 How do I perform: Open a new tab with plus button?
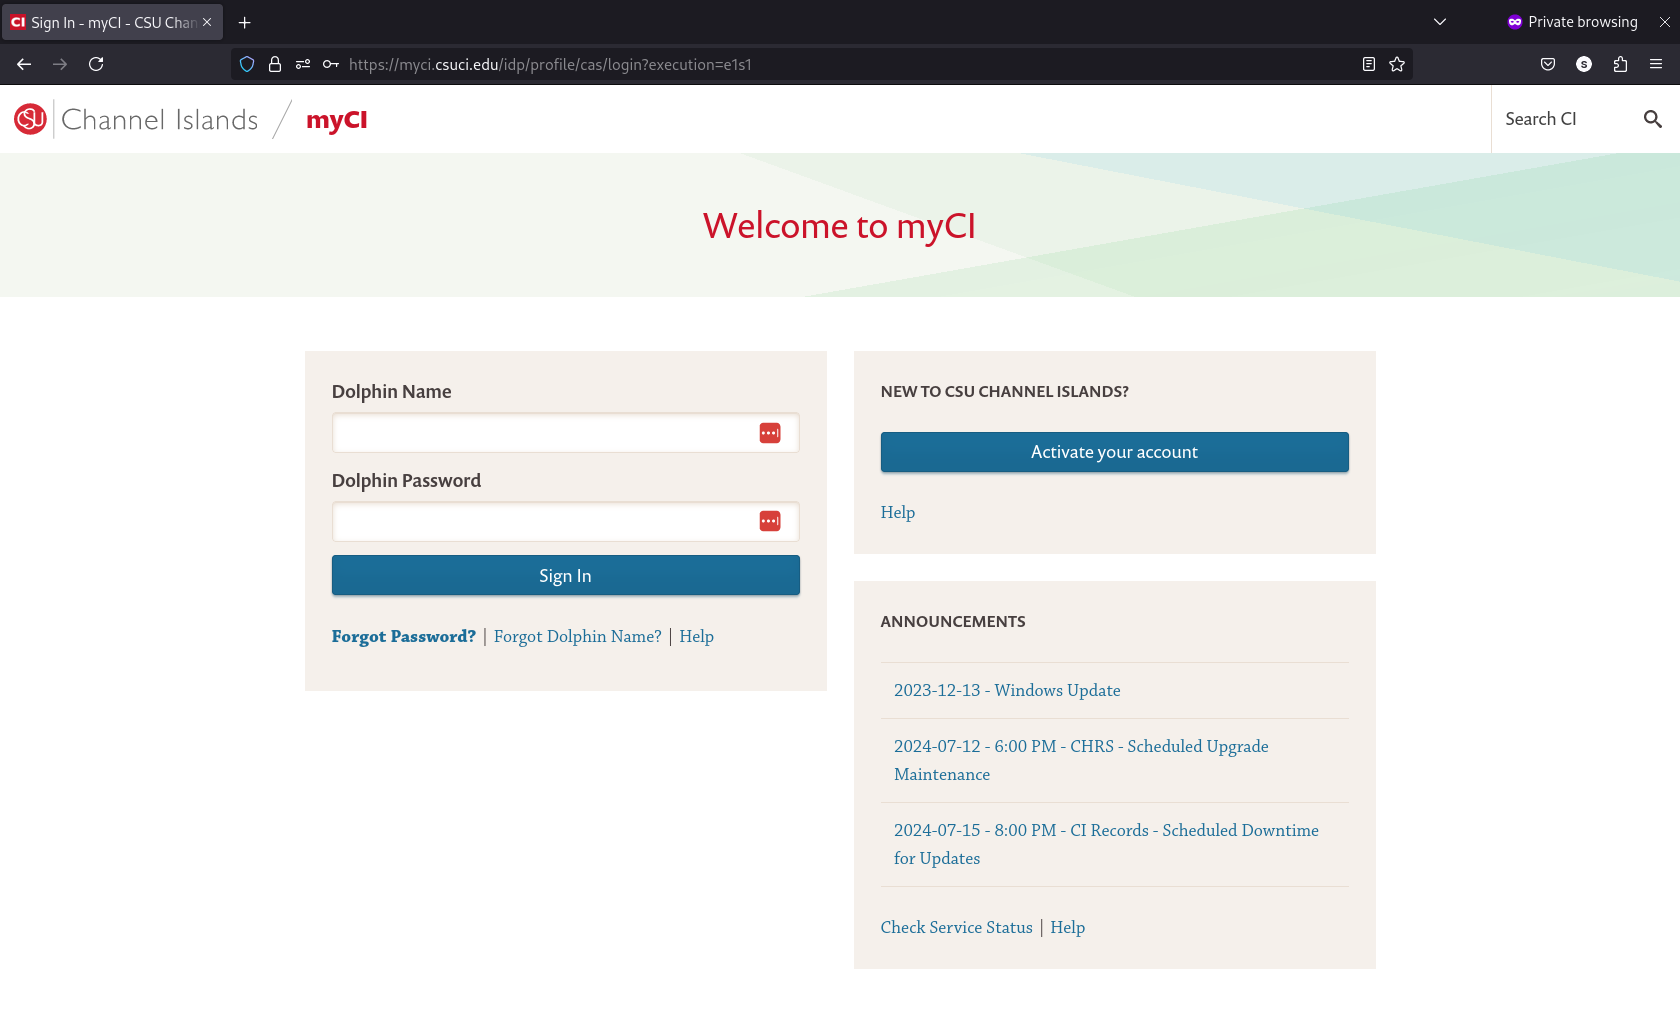tap(244, 22)
